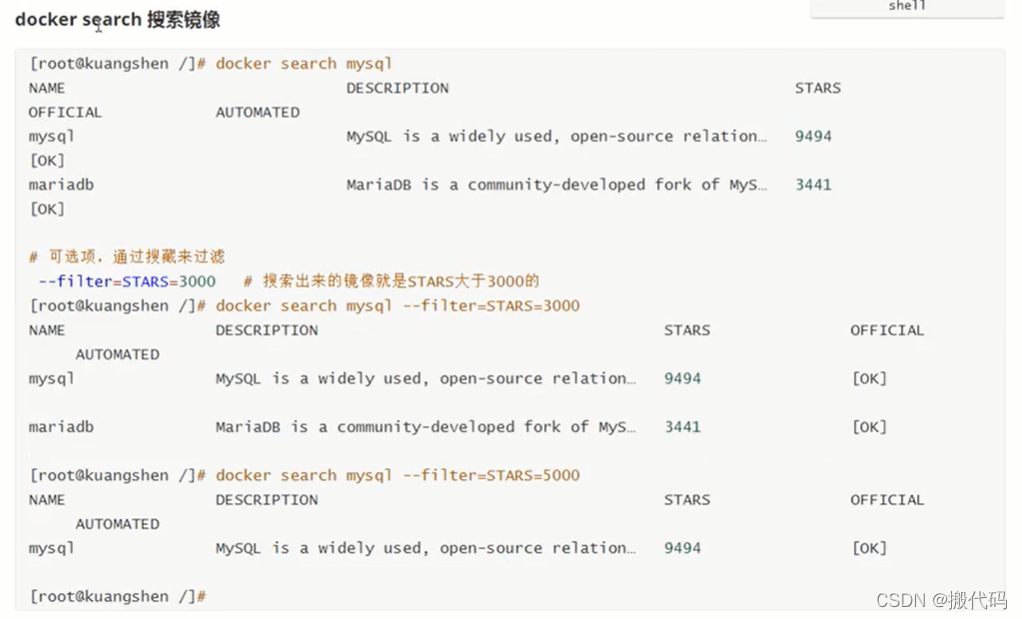
Task: Click the comment "搜索出来的镜像就是STARS大于3000的"
Action: point(401,281)
